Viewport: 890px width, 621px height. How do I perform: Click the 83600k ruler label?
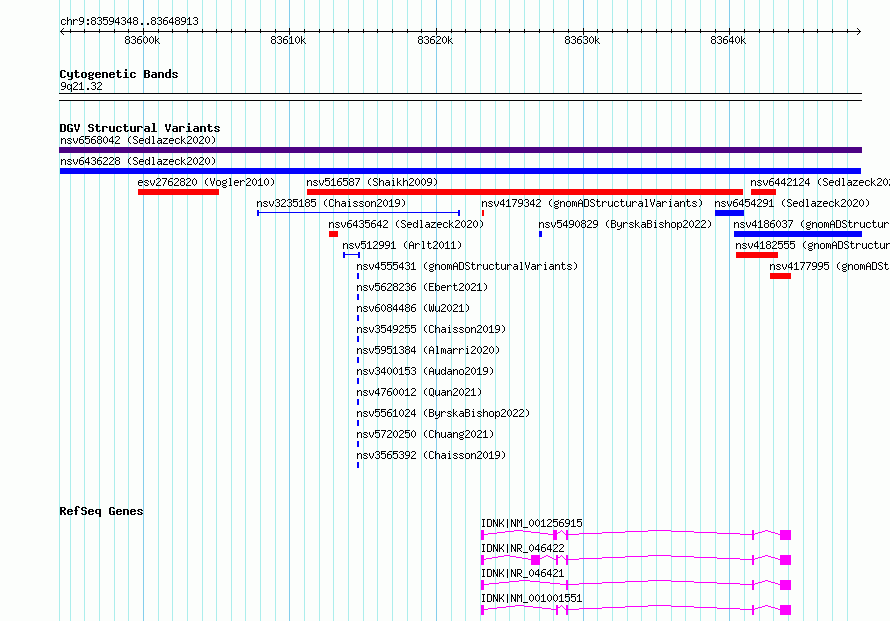[x=142, y=40]
